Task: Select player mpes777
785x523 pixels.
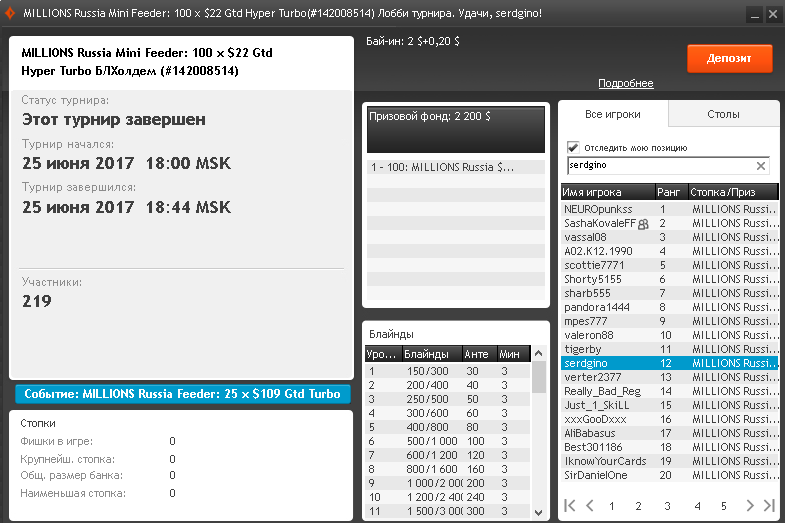Action: 670,321
